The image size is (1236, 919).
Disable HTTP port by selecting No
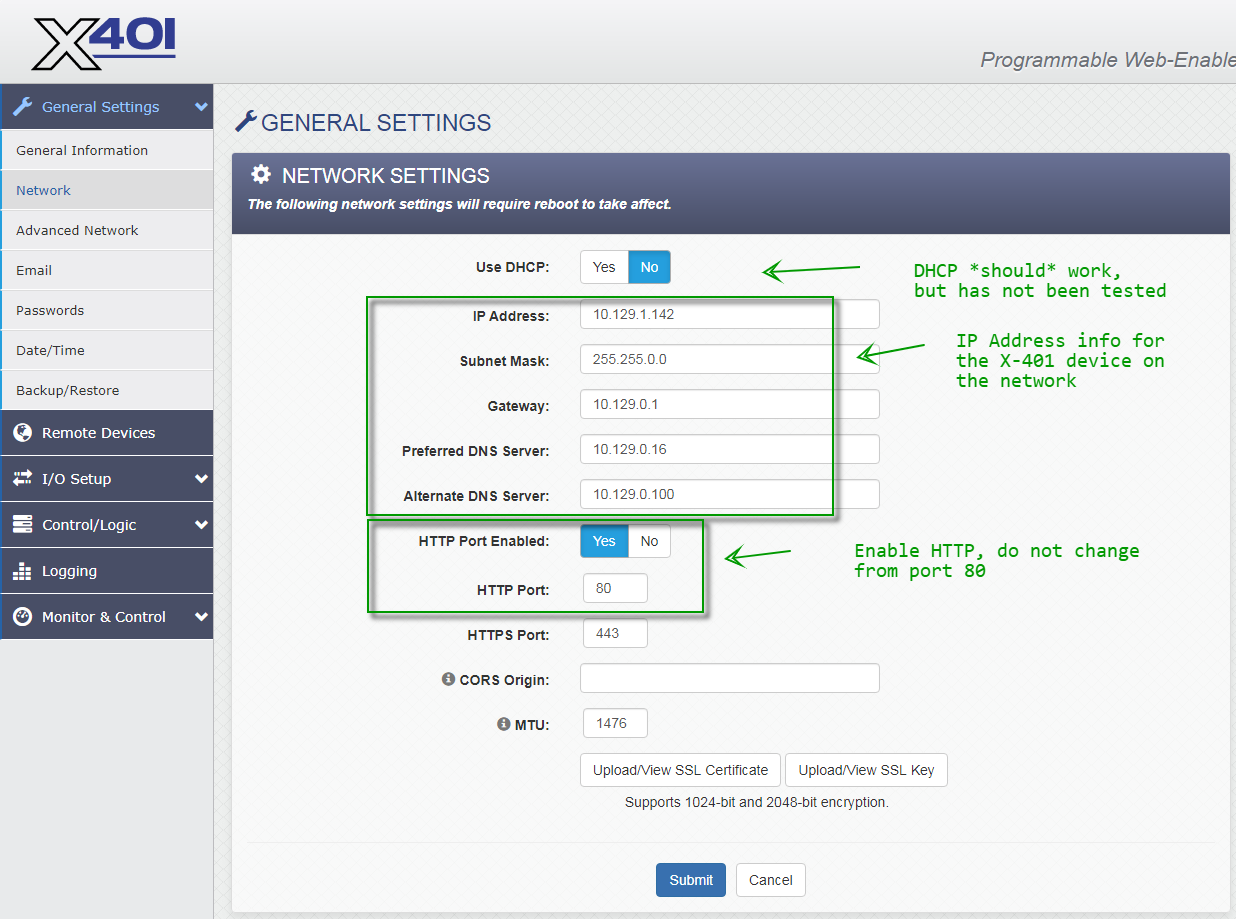click(x=650, y=541)
